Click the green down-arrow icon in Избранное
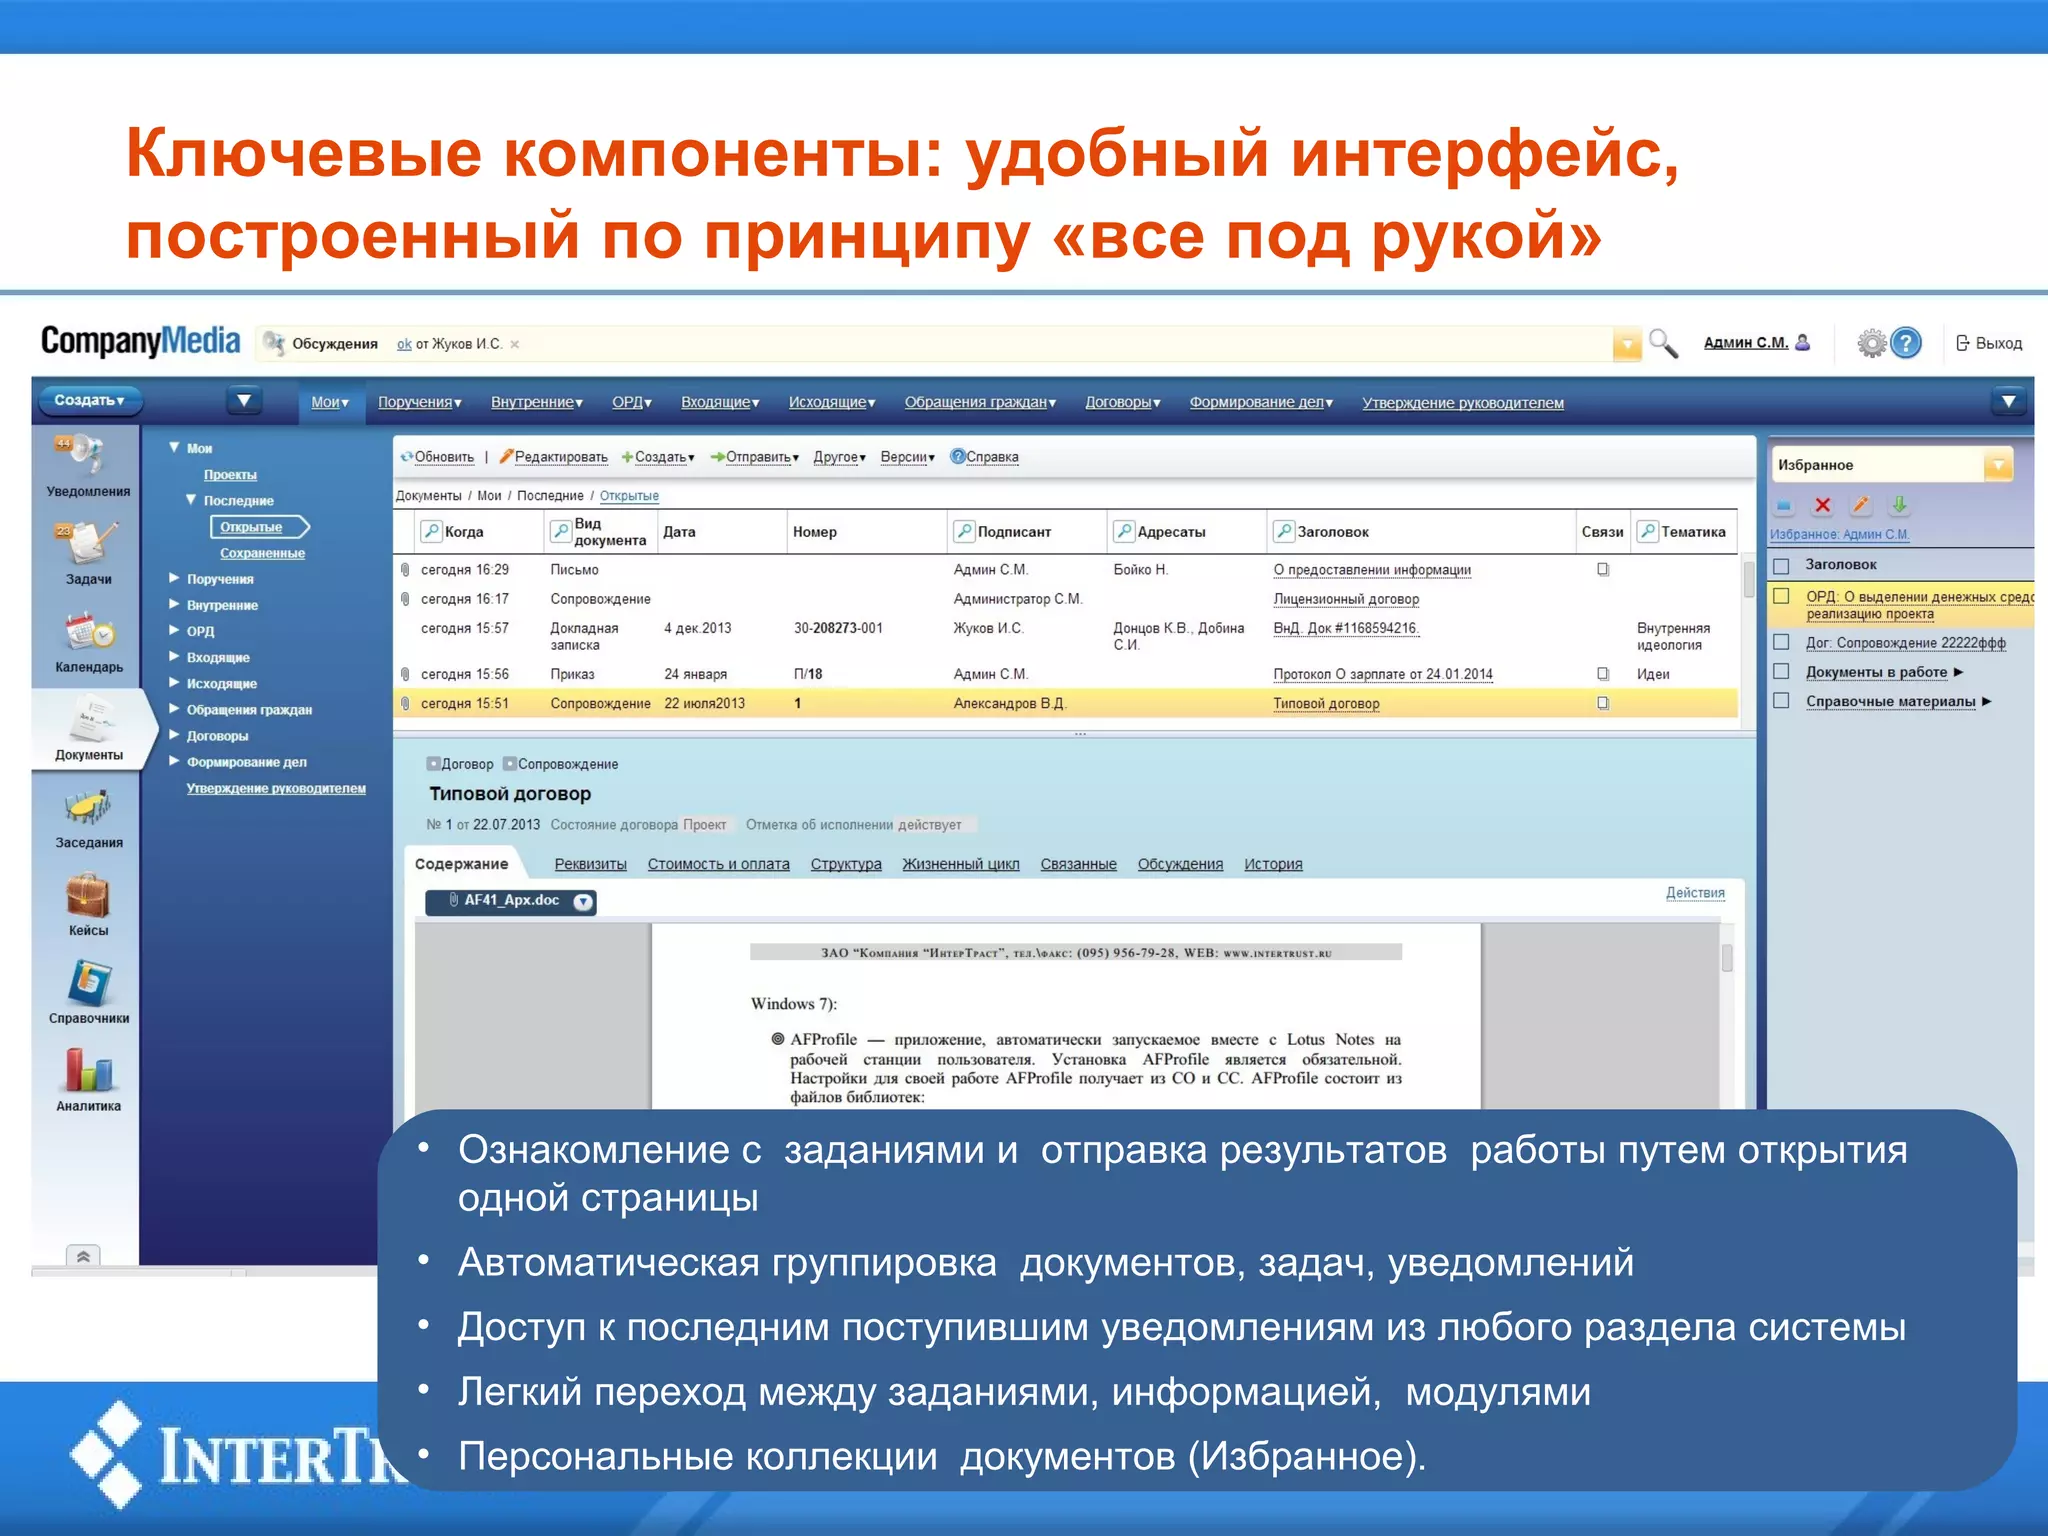 [1899, 505]
